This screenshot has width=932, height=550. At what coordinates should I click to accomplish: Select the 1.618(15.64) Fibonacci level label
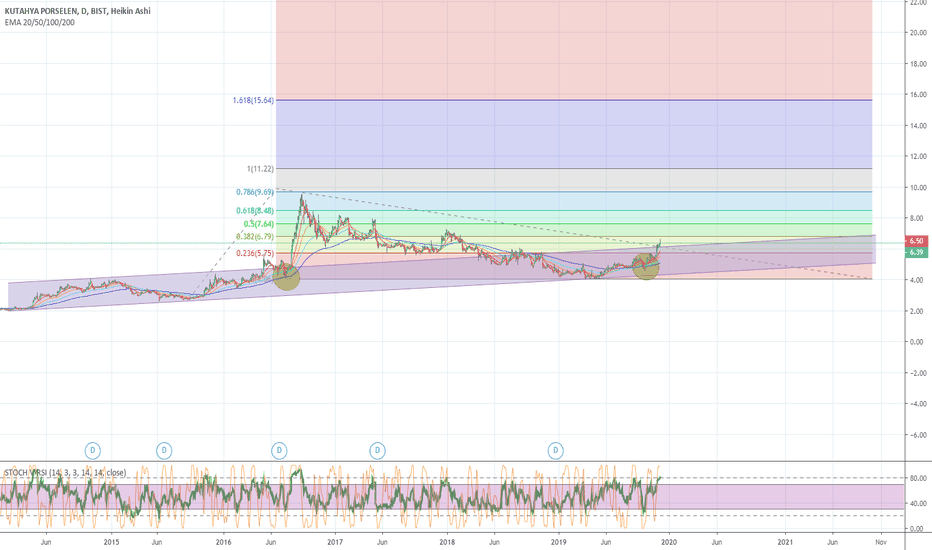[253, 100]
